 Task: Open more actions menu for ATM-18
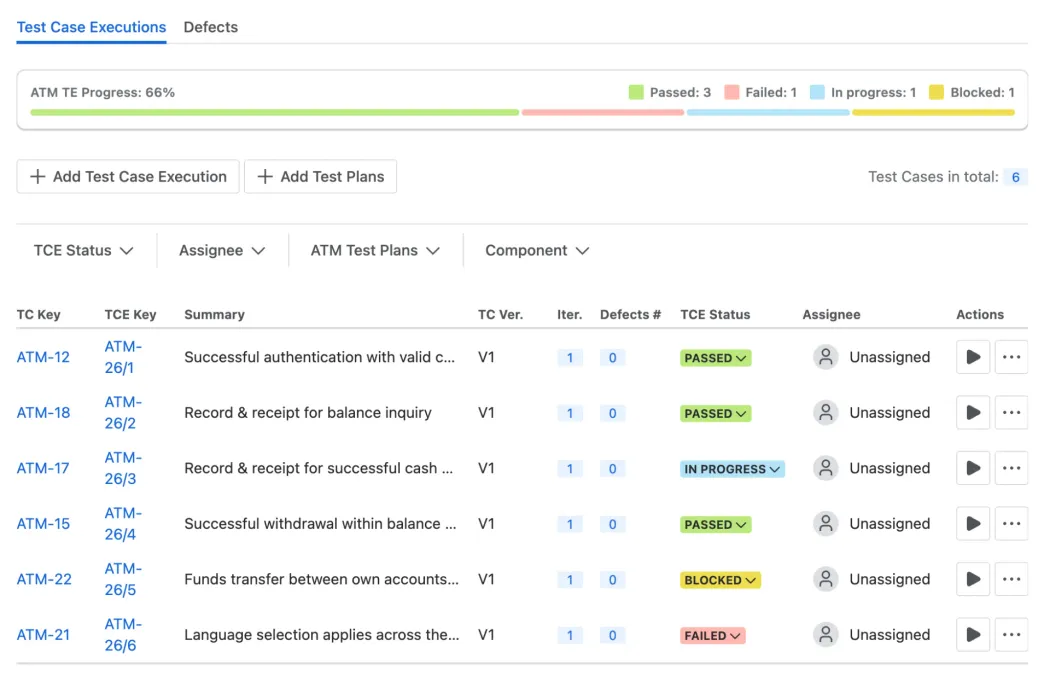click(1011, 413)
